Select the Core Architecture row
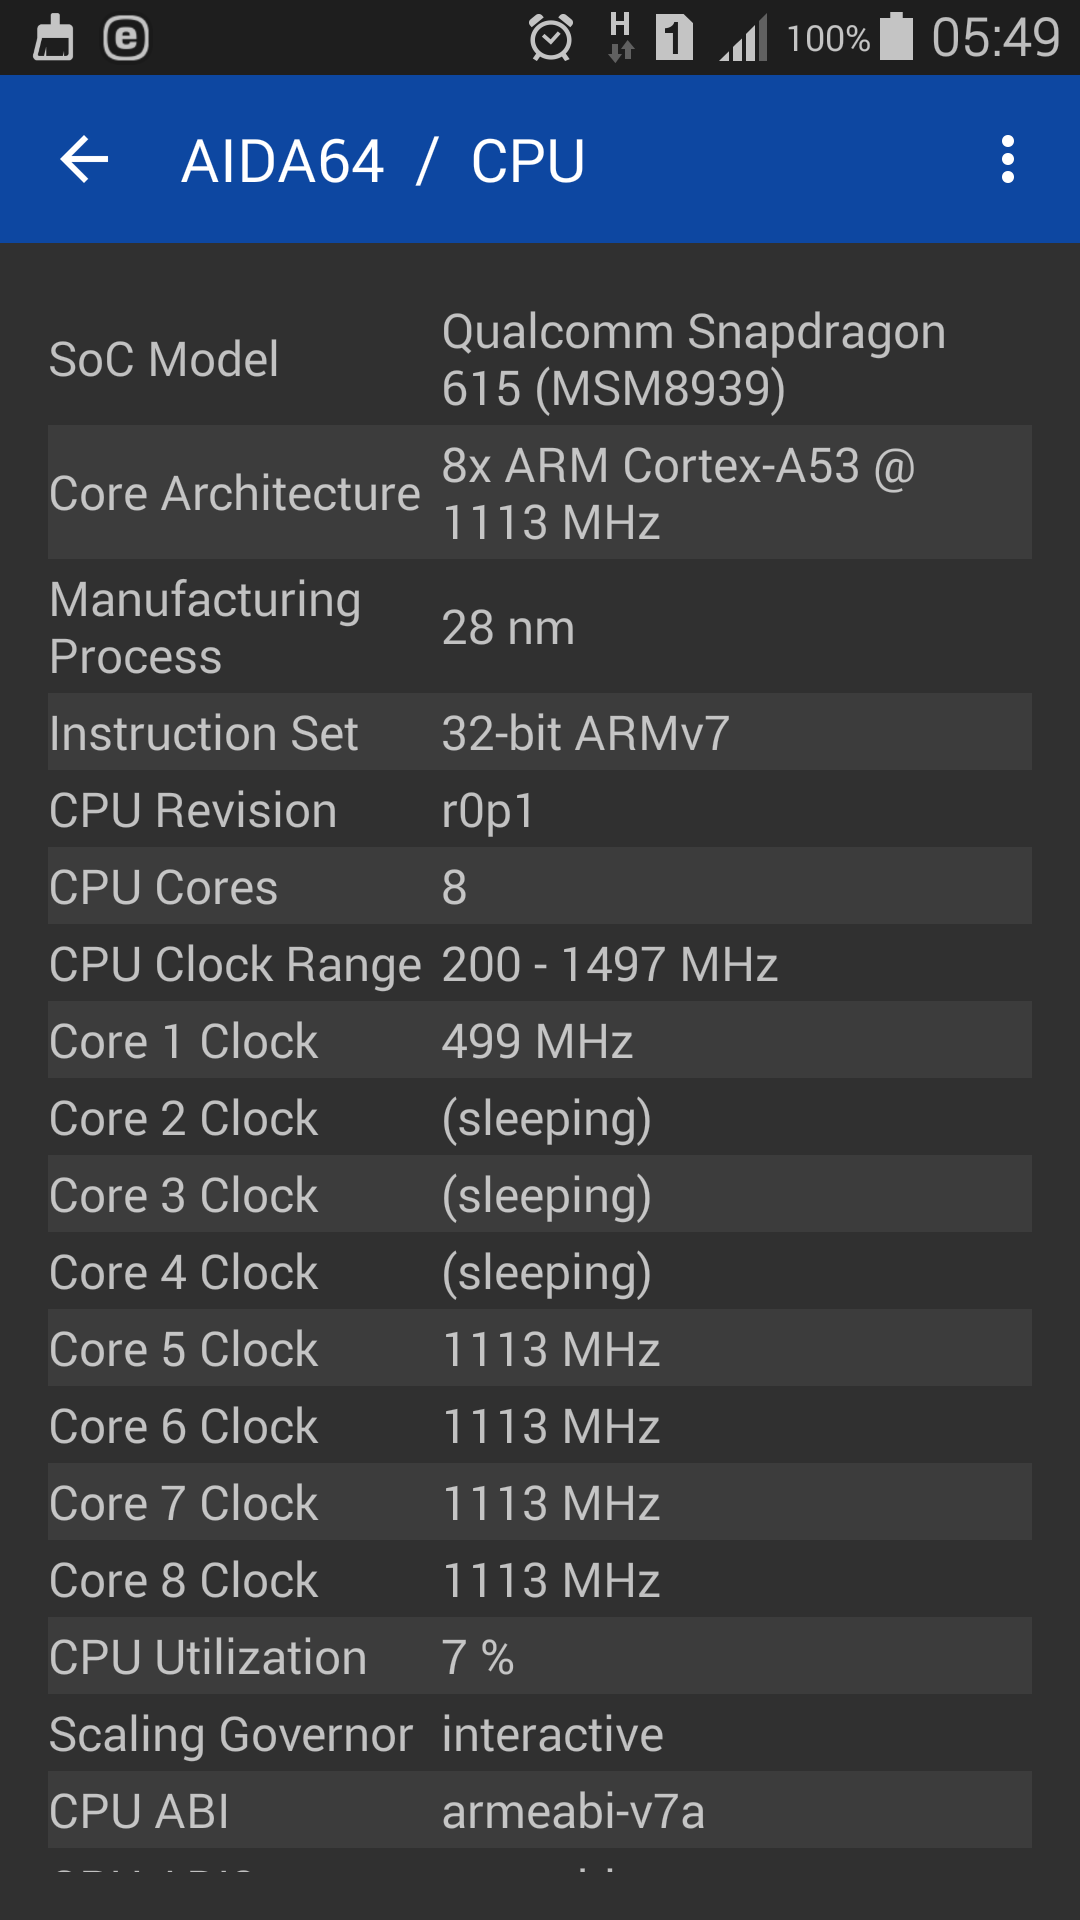This screenshot has height=1920, width=1080. point(540,493)
